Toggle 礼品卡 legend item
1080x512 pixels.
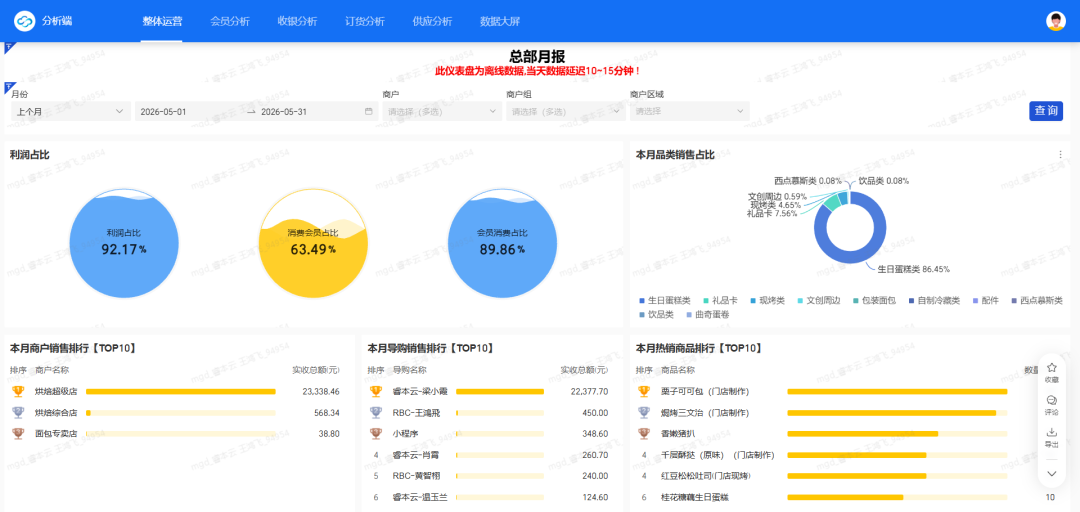721,300
